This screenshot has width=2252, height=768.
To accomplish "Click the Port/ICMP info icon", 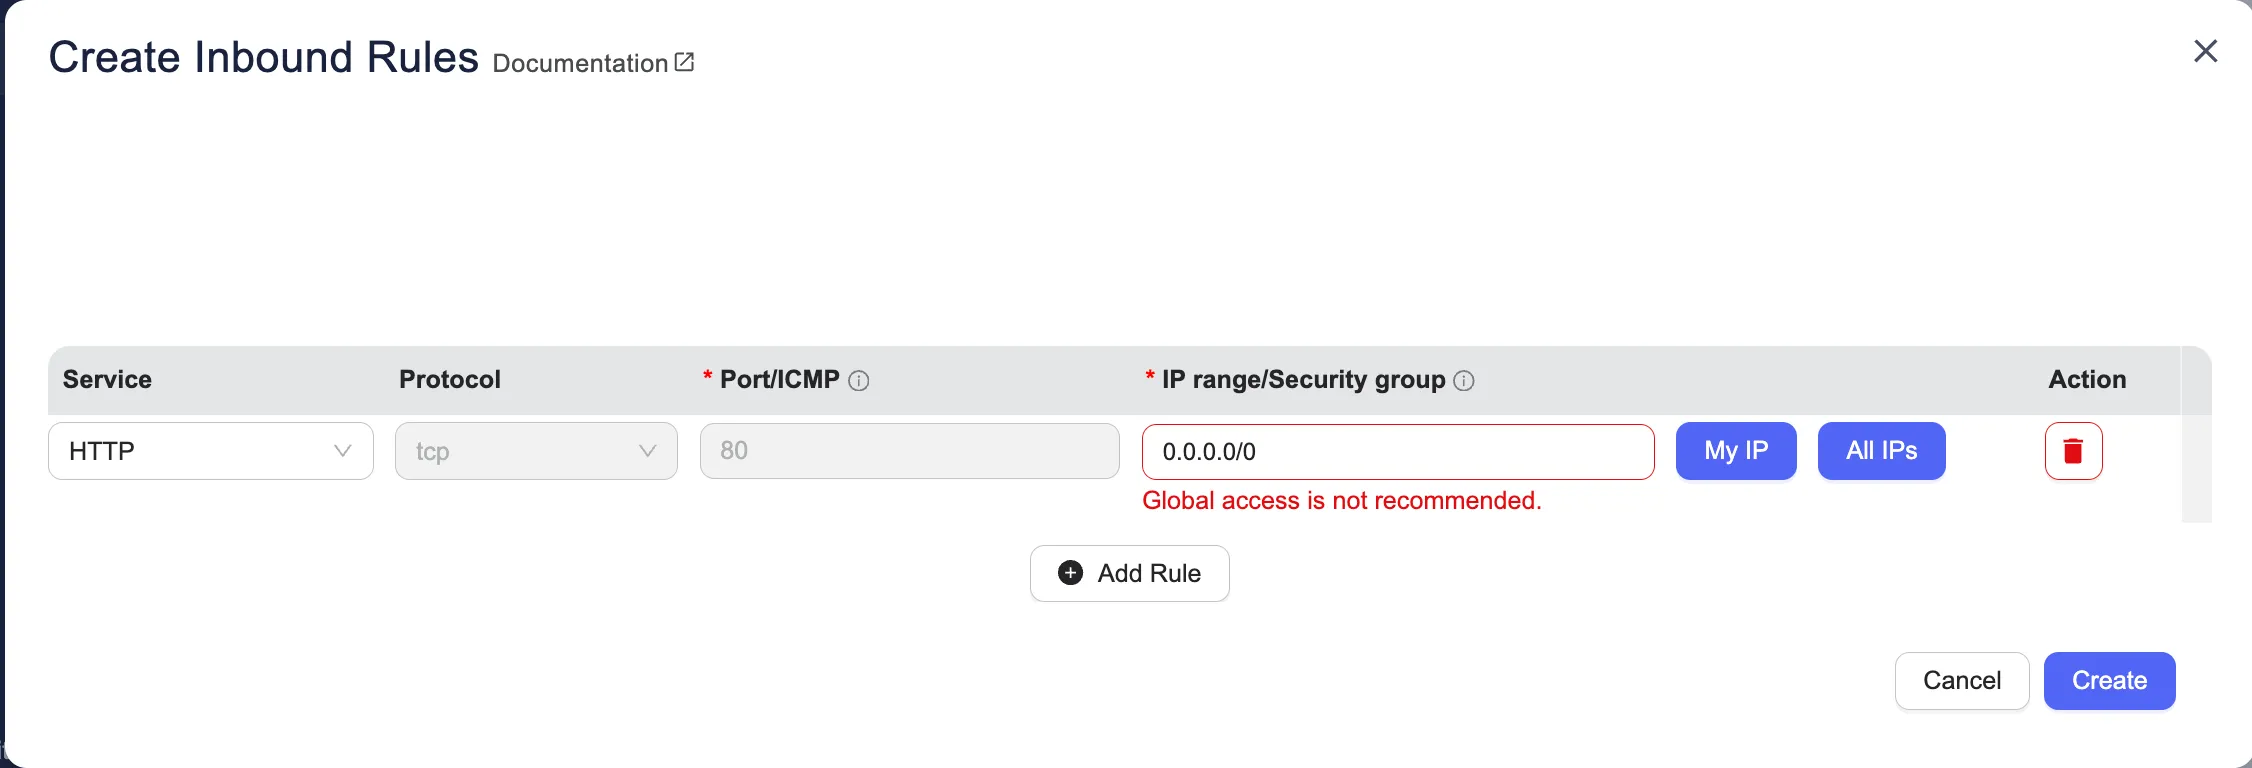I will coord(859,381).
